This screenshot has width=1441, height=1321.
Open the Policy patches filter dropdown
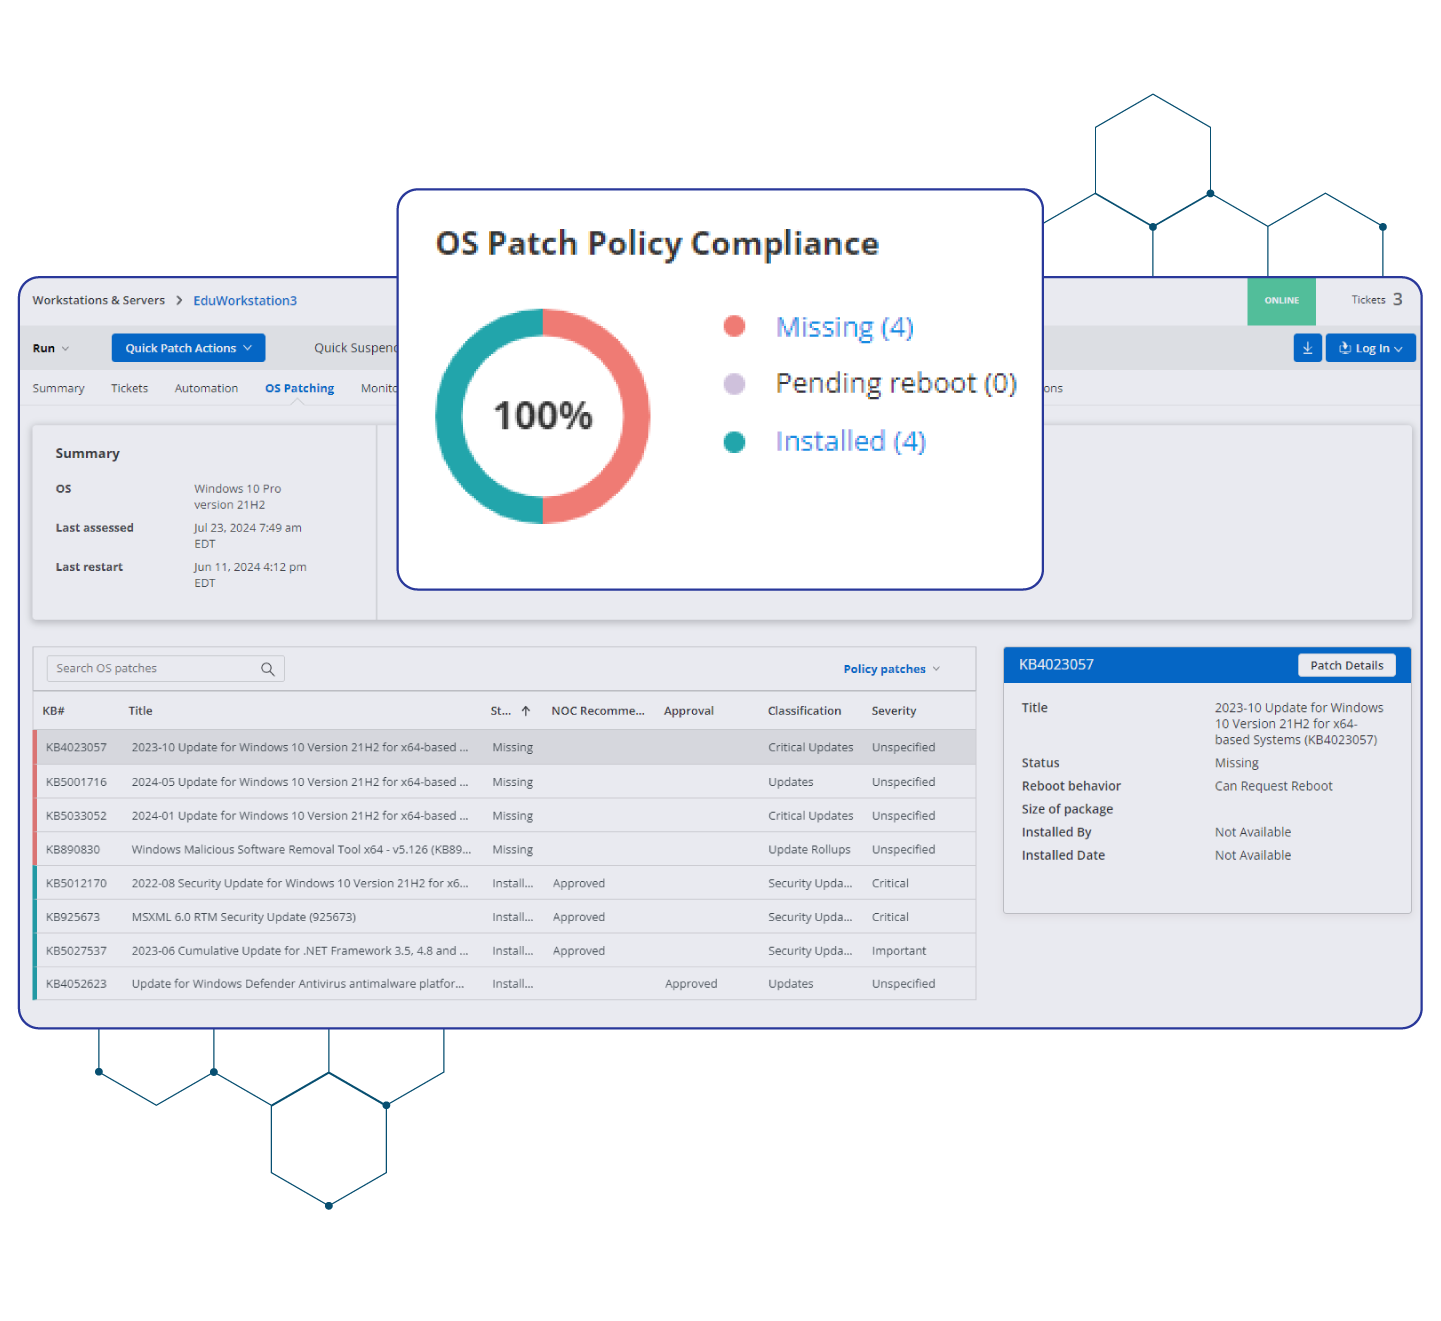[x=891, y=669]
